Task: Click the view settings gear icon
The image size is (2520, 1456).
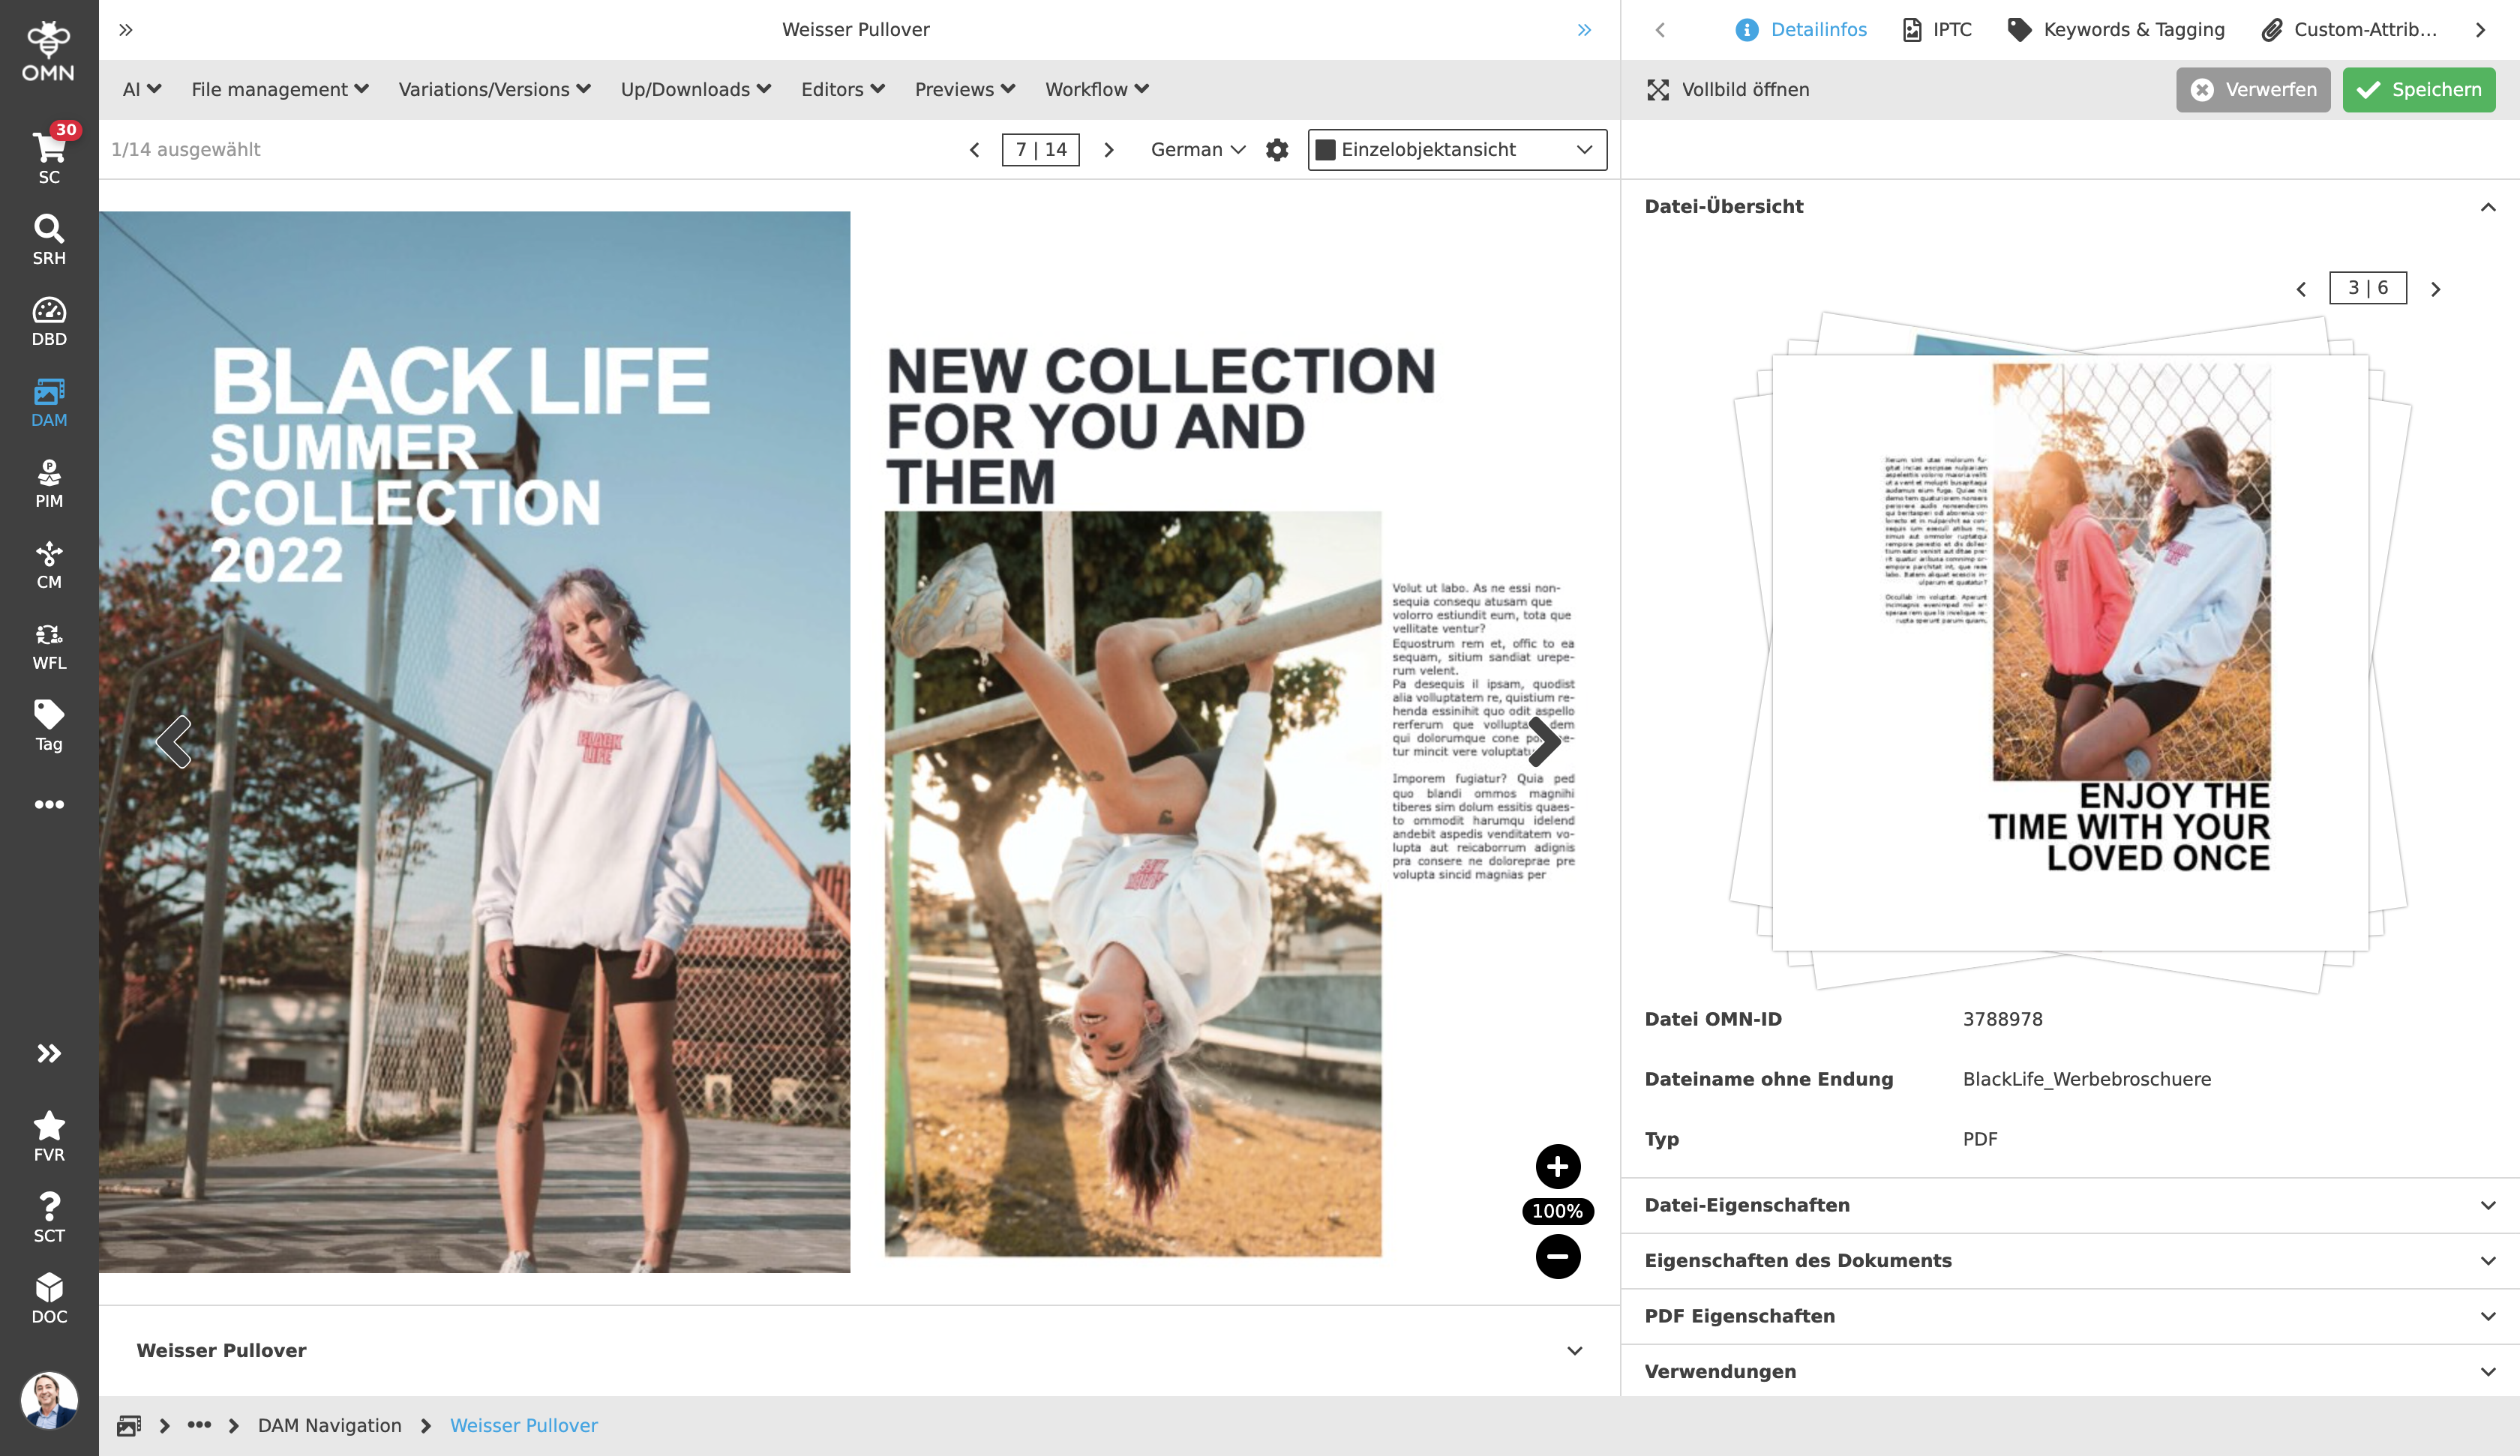Action: 1277,150
